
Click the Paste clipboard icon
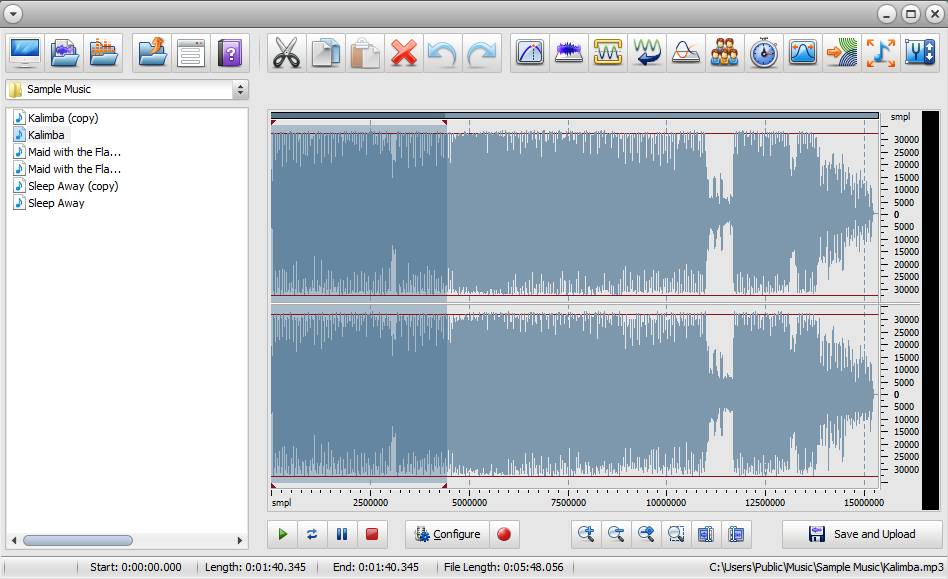365,53
